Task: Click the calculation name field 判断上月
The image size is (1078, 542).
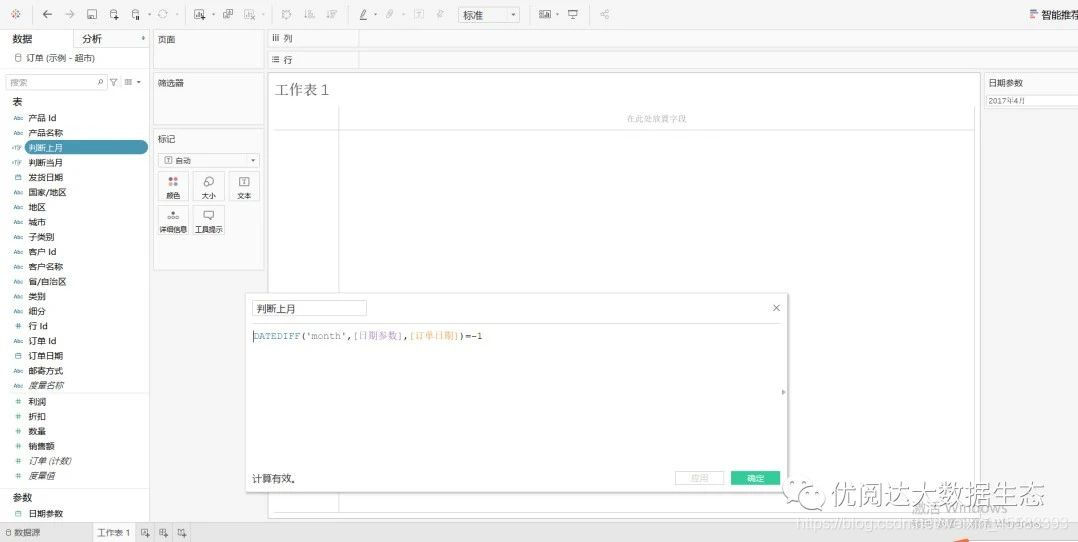Action: (x=309, y=309)
